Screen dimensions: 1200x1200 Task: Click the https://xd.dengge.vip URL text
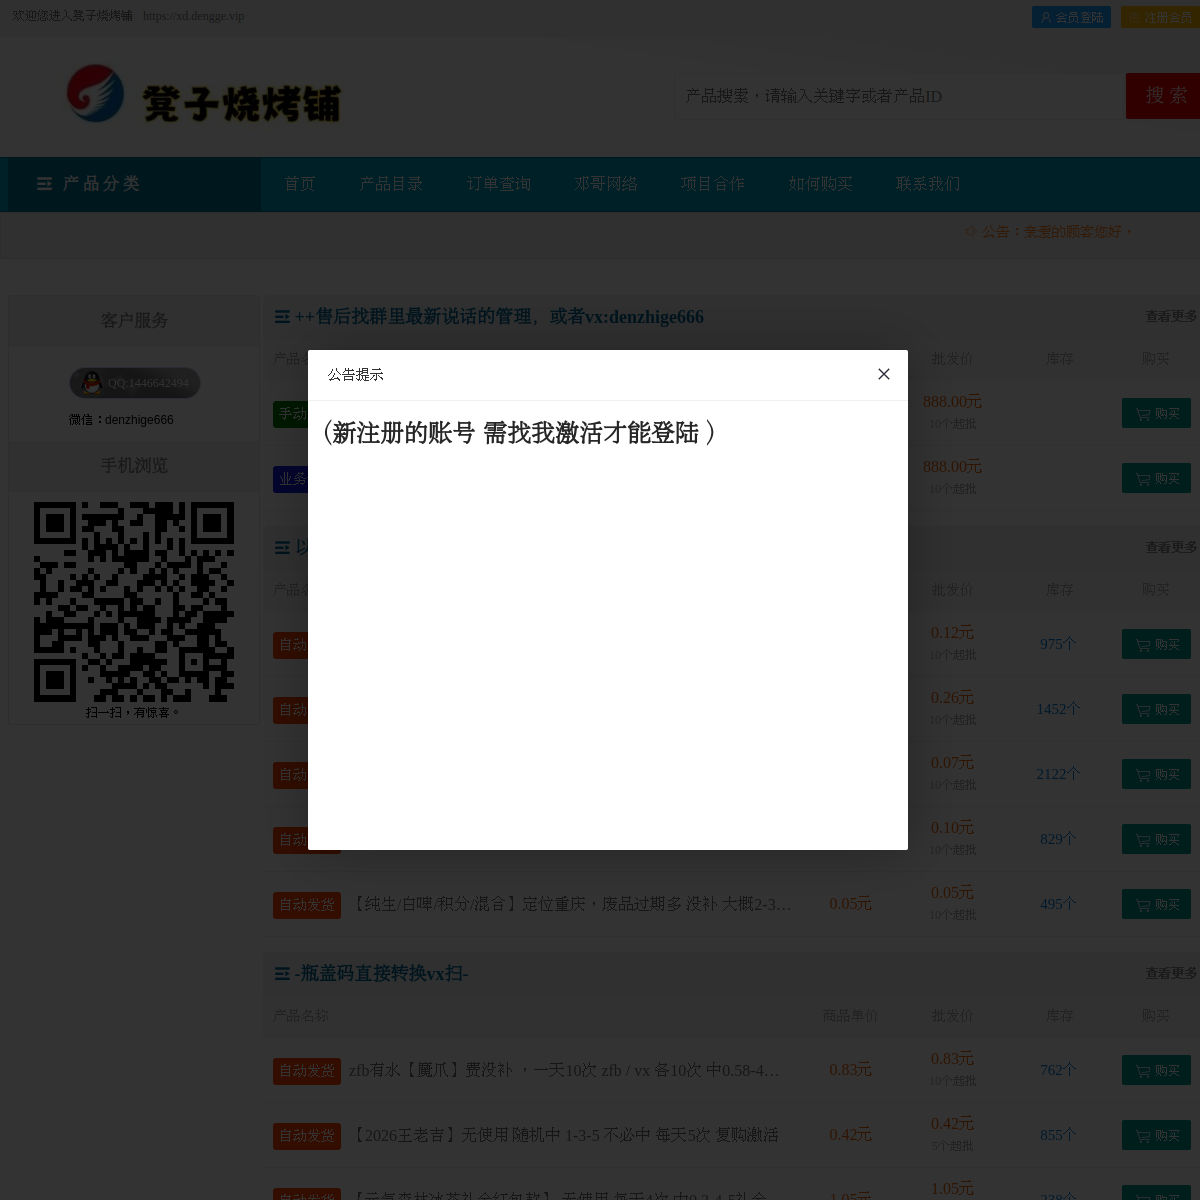click(x=193, y=16)
